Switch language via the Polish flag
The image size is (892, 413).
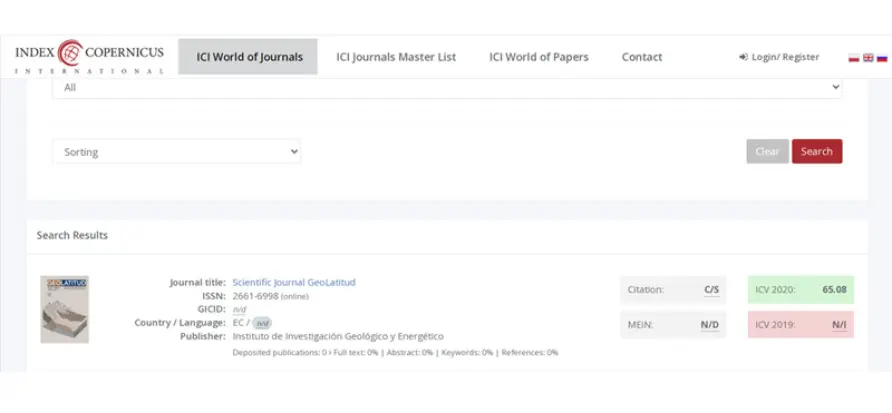click(x=853, y=57)
